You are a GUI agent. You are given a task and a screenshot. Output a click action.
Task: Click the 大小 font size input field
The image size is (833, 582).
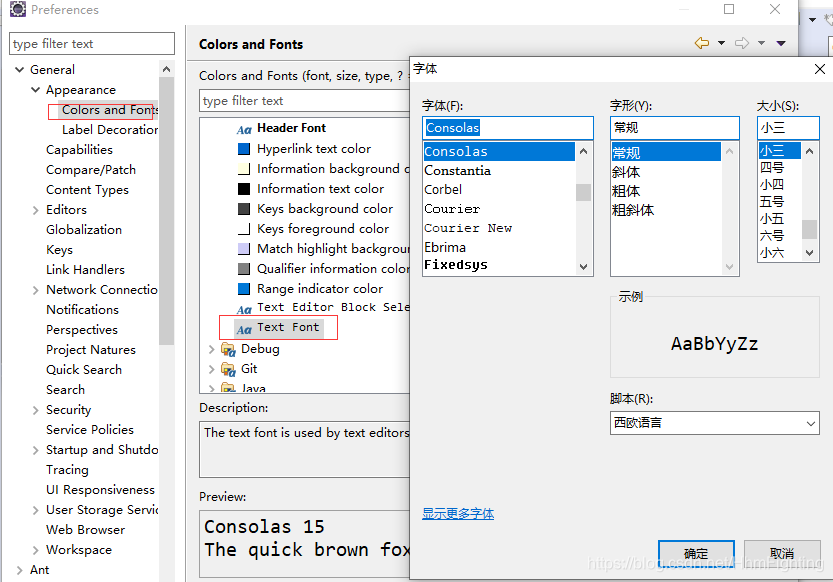(x=788, y=128)
